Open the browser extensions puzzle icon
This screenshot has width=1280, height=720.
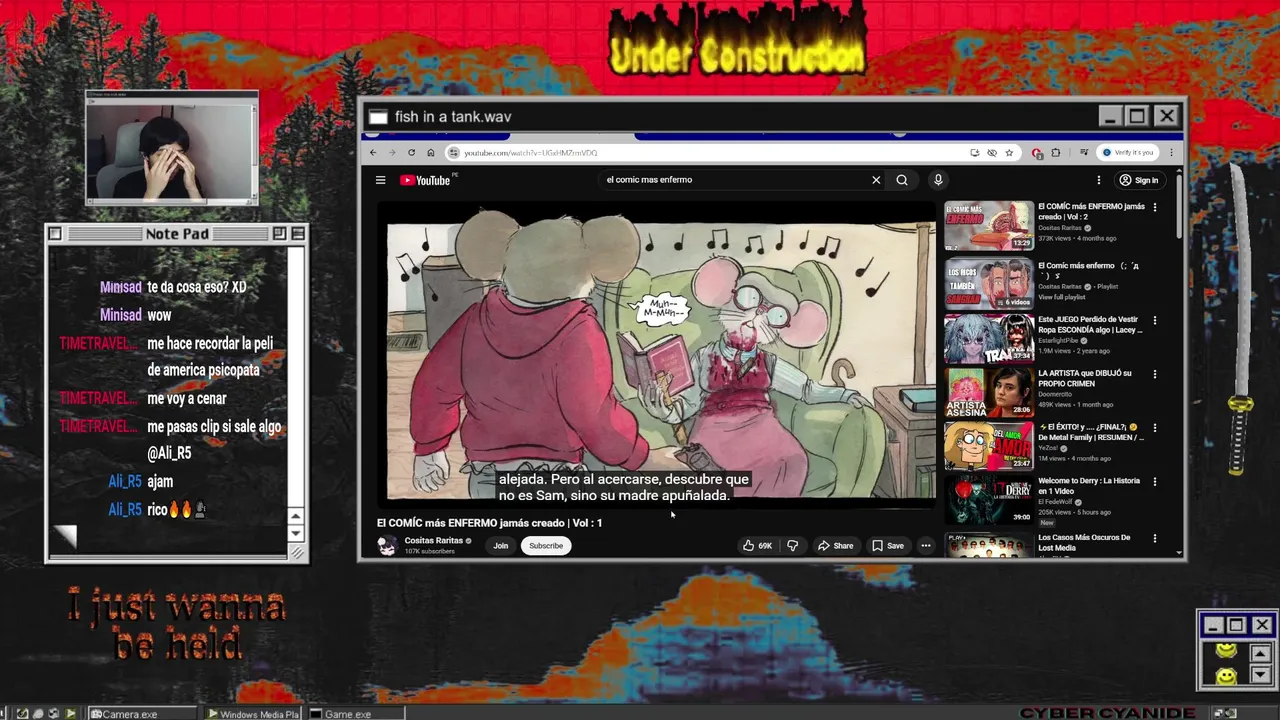click(1055, 153)
